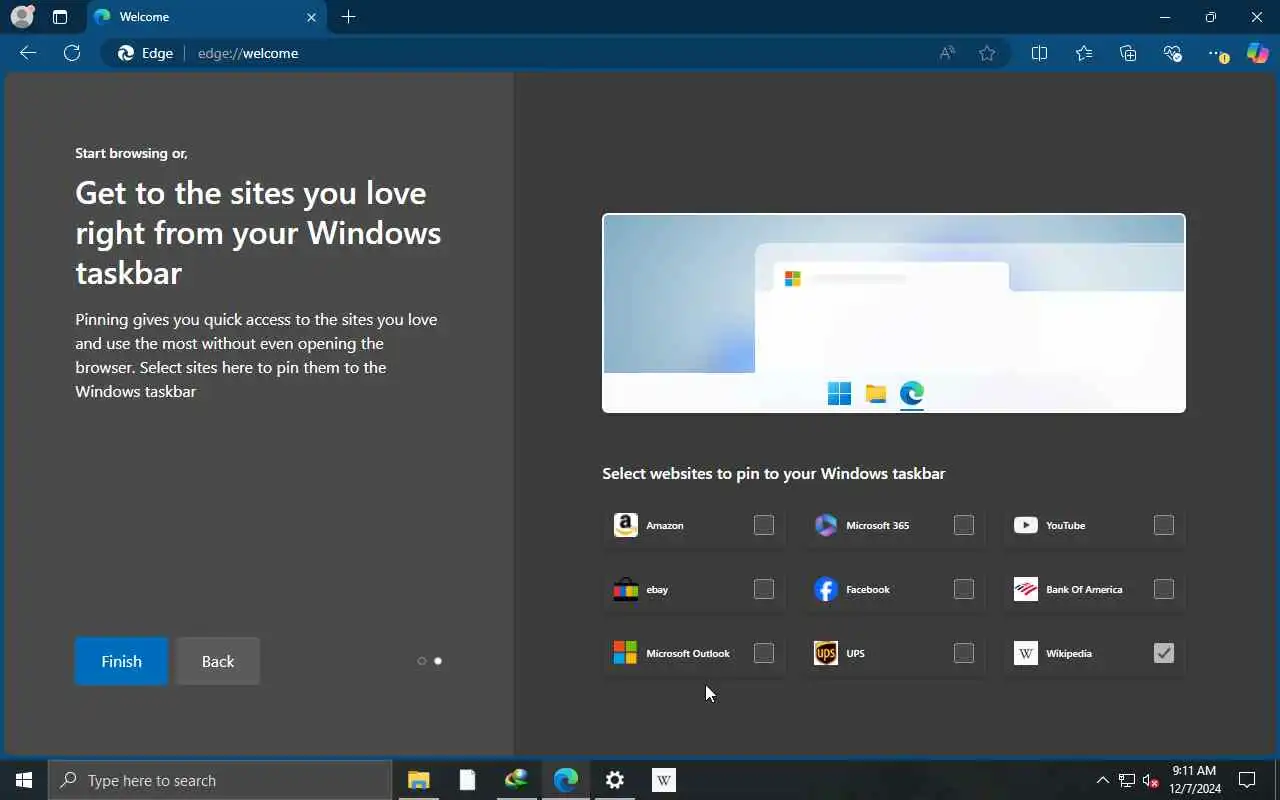Click the Bank Of America logo icon
Viewport: 1280px width, 800px height.
(x=1026, y=589)
